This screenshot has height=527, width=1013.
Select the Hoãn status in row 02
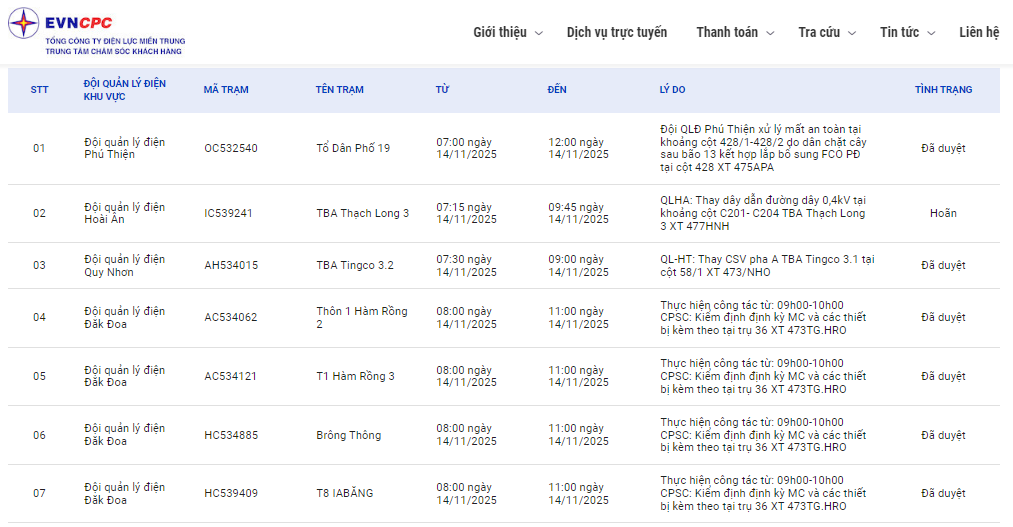pyautogui.click(x=943, y=213)
